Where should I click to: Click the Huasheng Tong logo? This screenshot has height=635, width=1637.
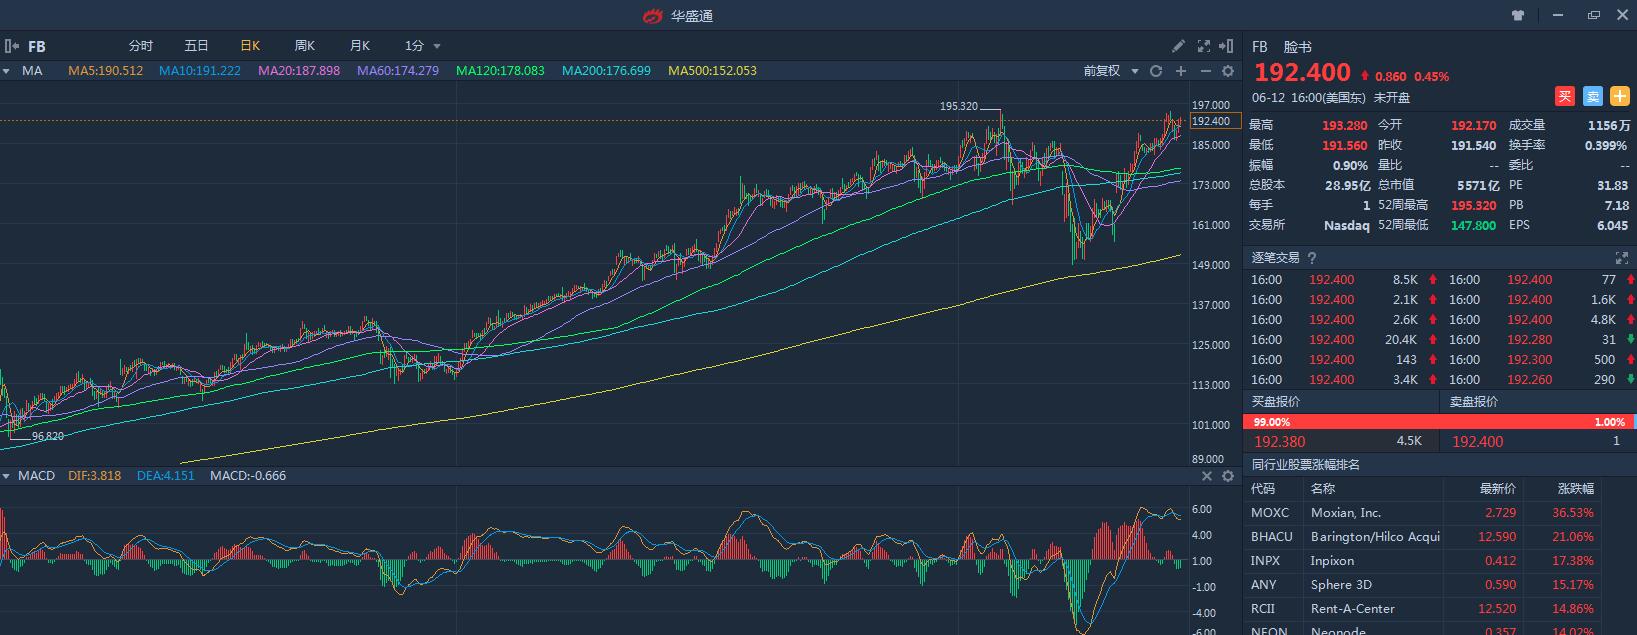[x=653, y=15]
